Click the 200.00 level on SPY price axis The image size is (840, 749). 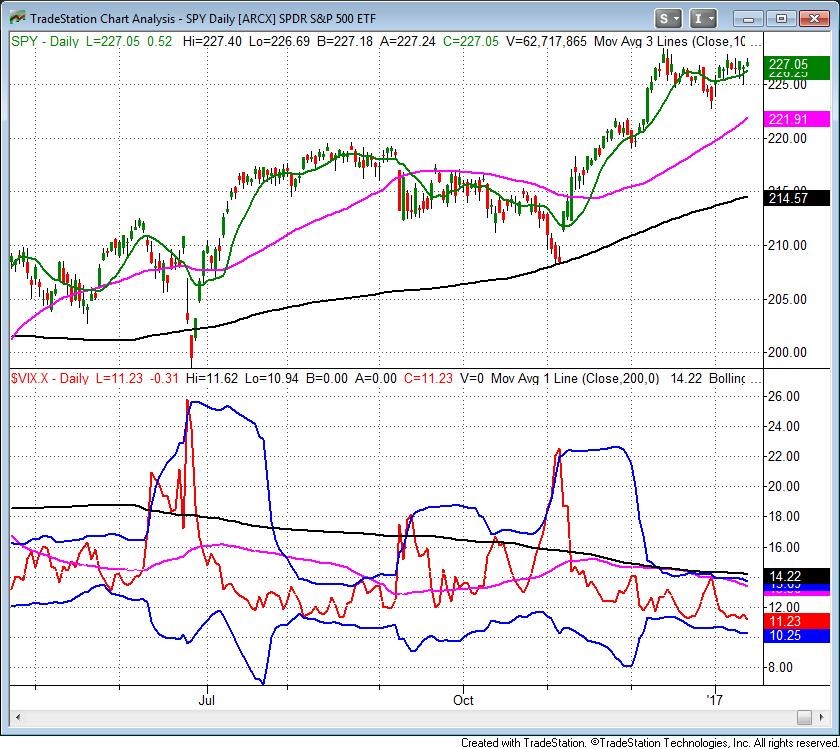click(786, 352)
